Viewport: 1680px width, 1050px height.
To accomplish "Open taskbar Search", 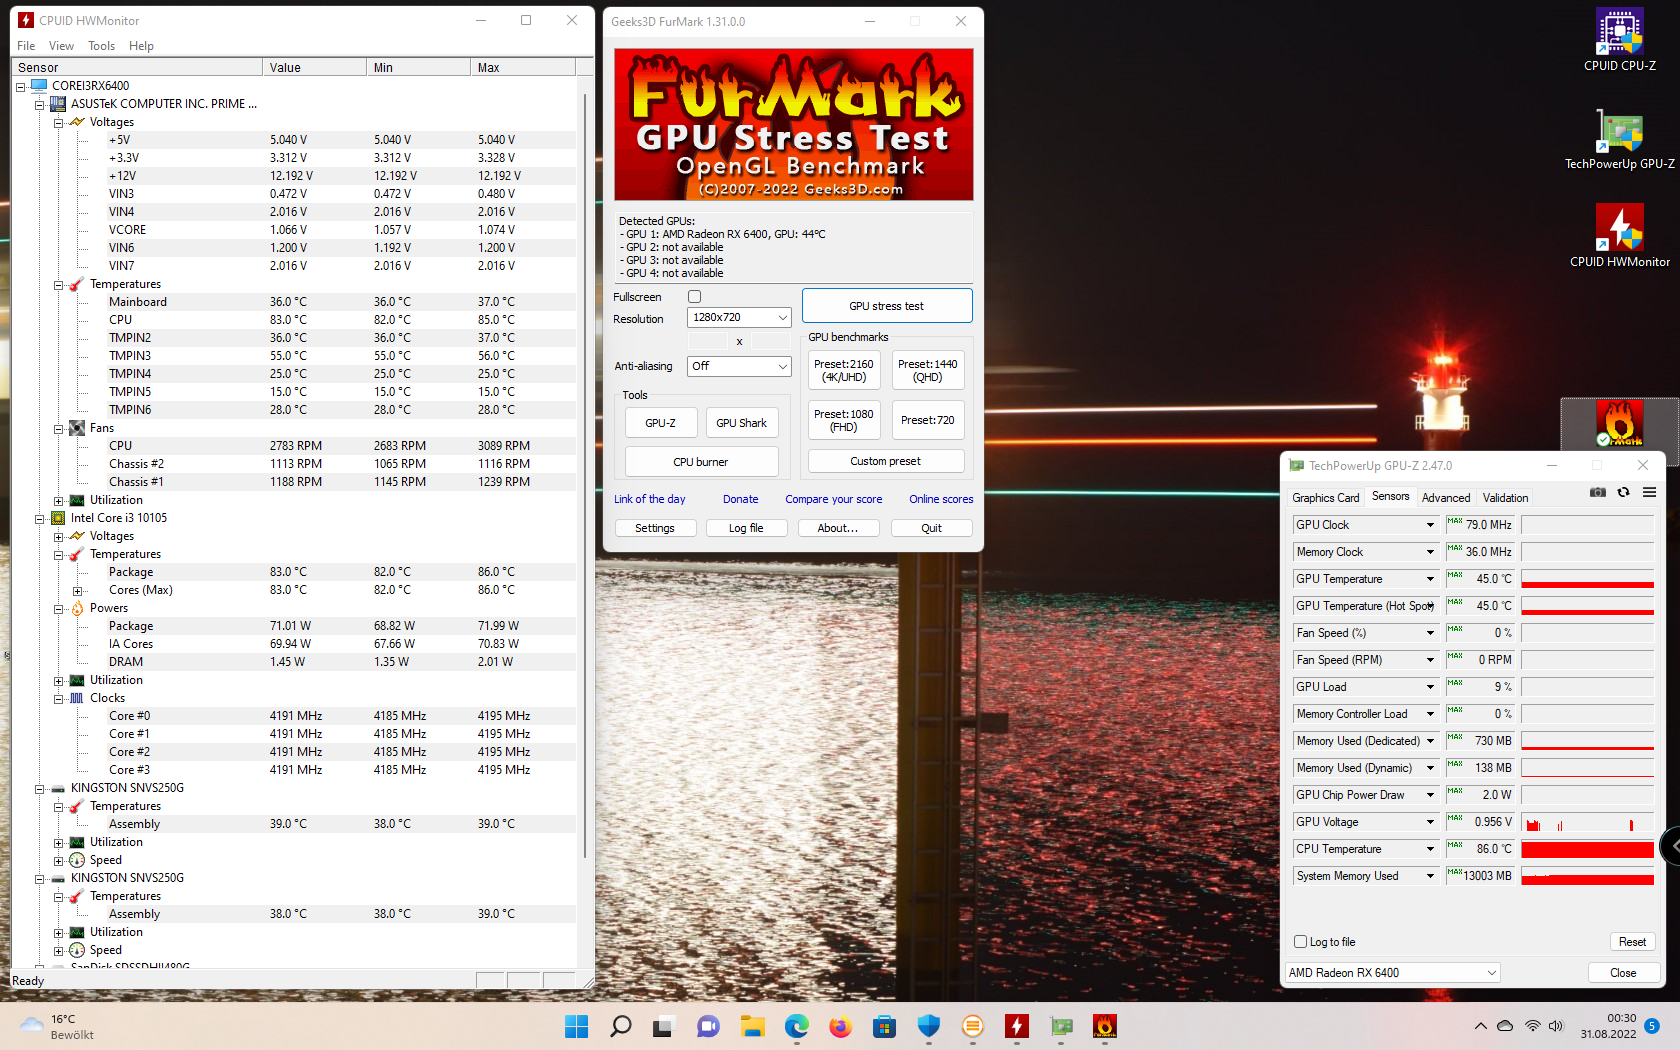I will tap(621, 1026).
